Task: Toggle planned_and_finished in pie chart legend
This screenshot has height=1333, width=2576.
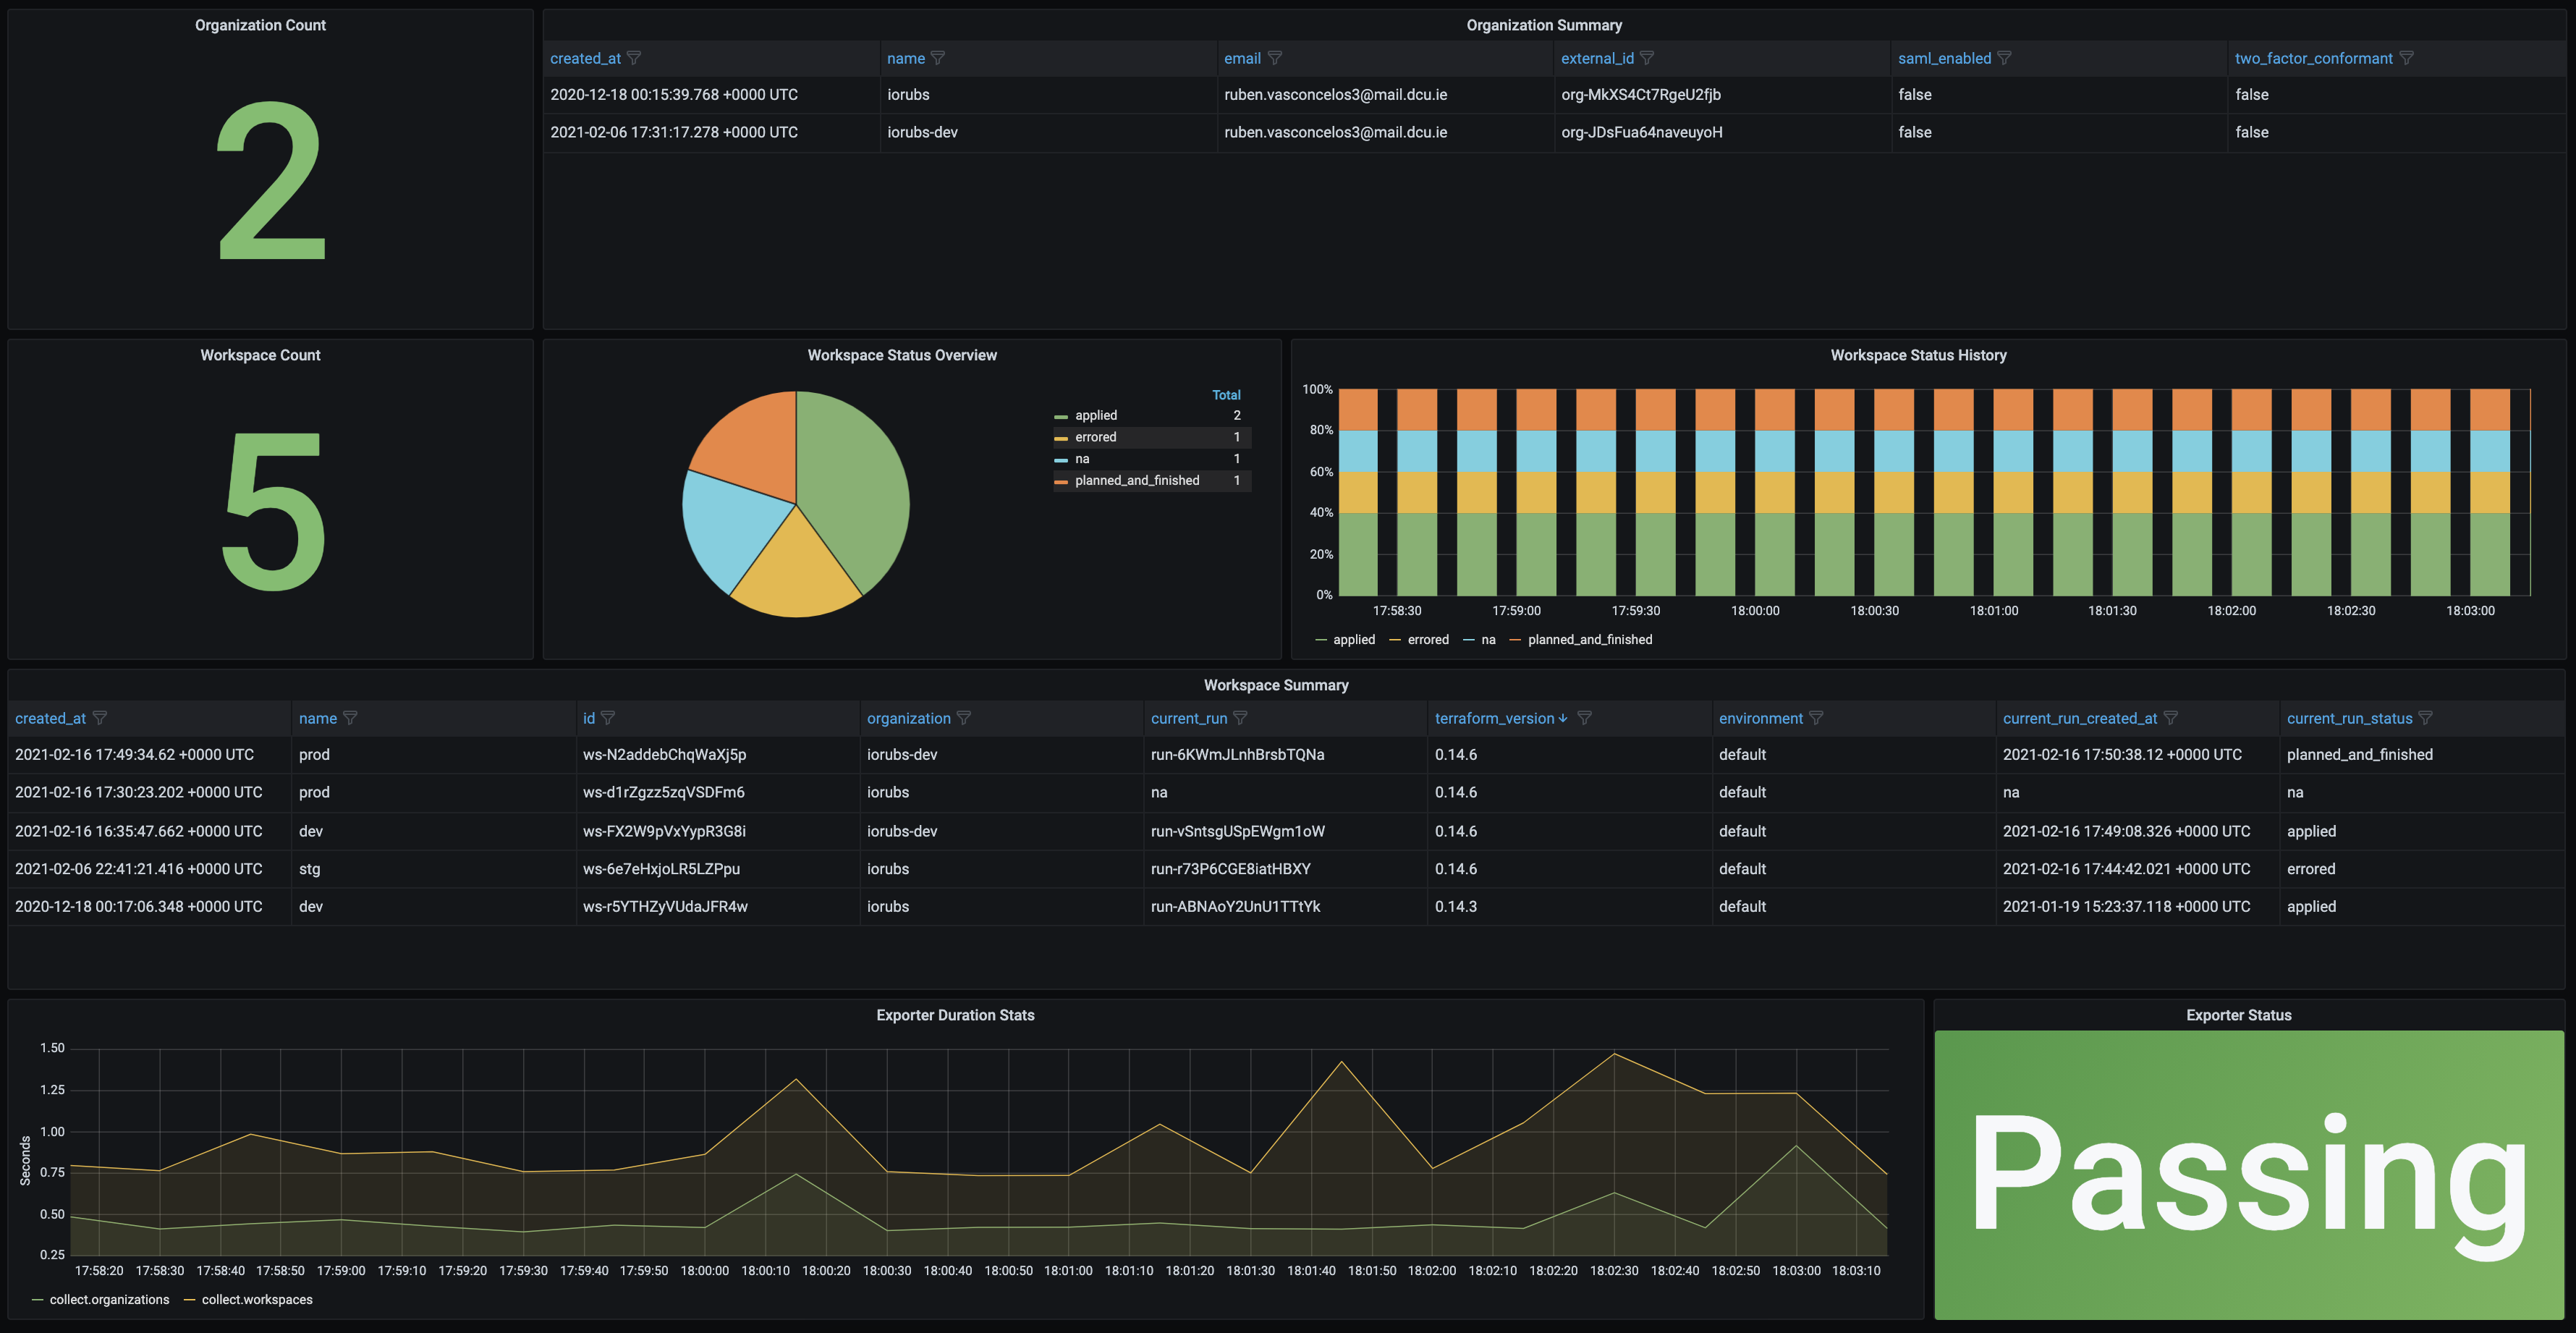Action: [1136, 481]
